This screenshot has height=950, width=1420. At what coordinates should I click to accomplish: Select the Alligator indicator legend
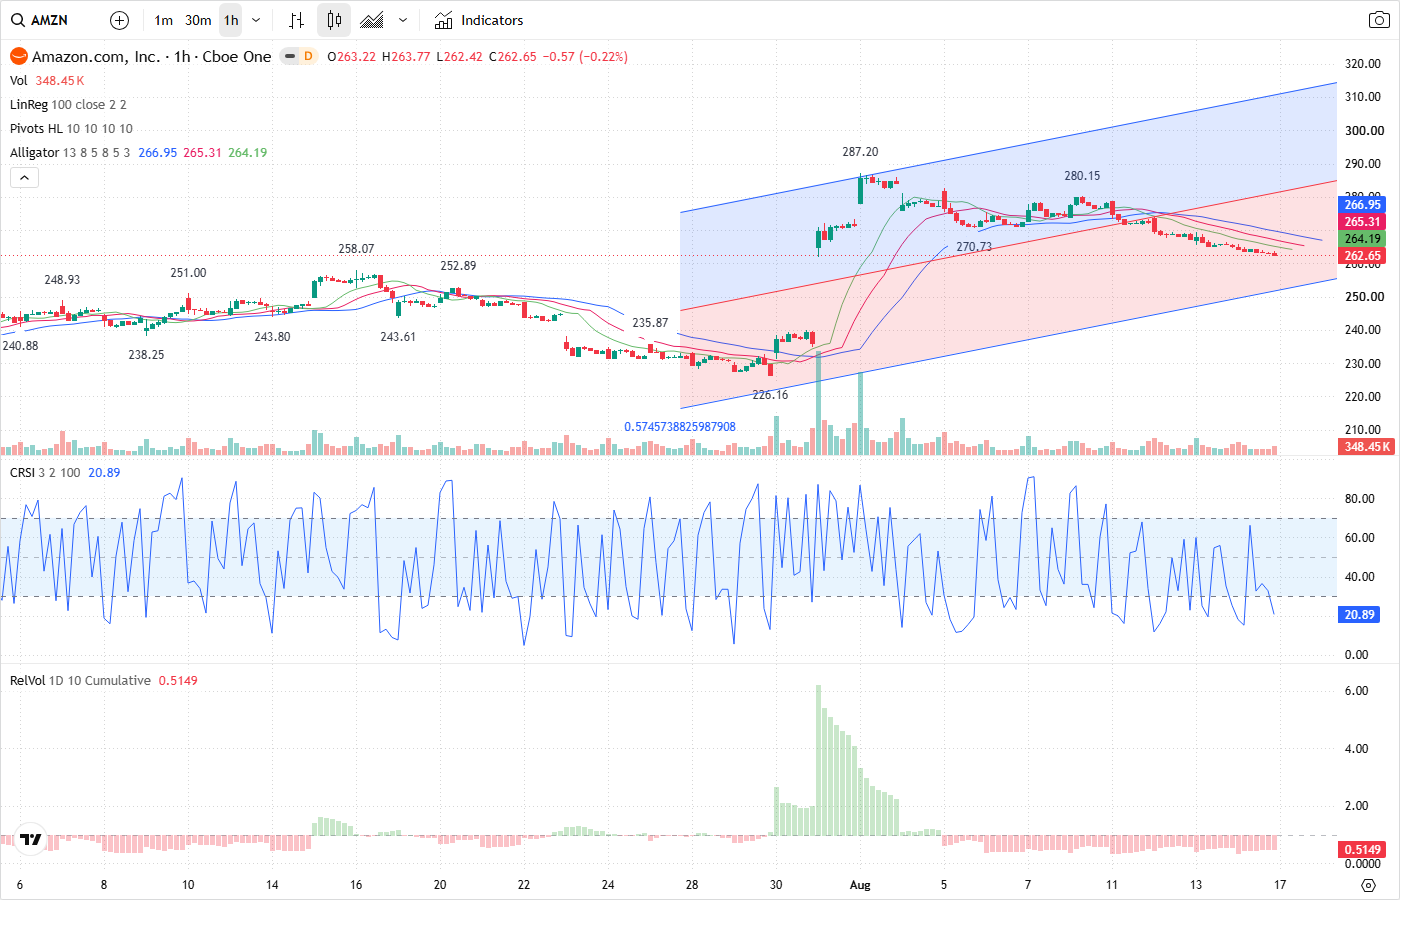[x=35, y=152]
